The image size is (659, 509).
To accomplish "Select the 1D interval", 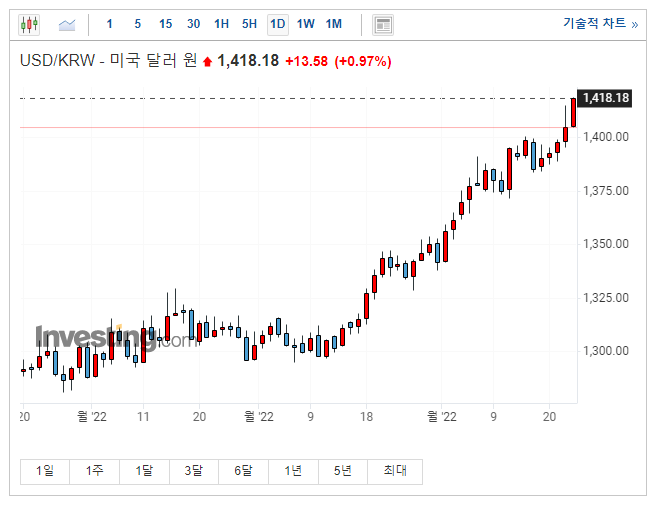I will (x=278, y=24).
